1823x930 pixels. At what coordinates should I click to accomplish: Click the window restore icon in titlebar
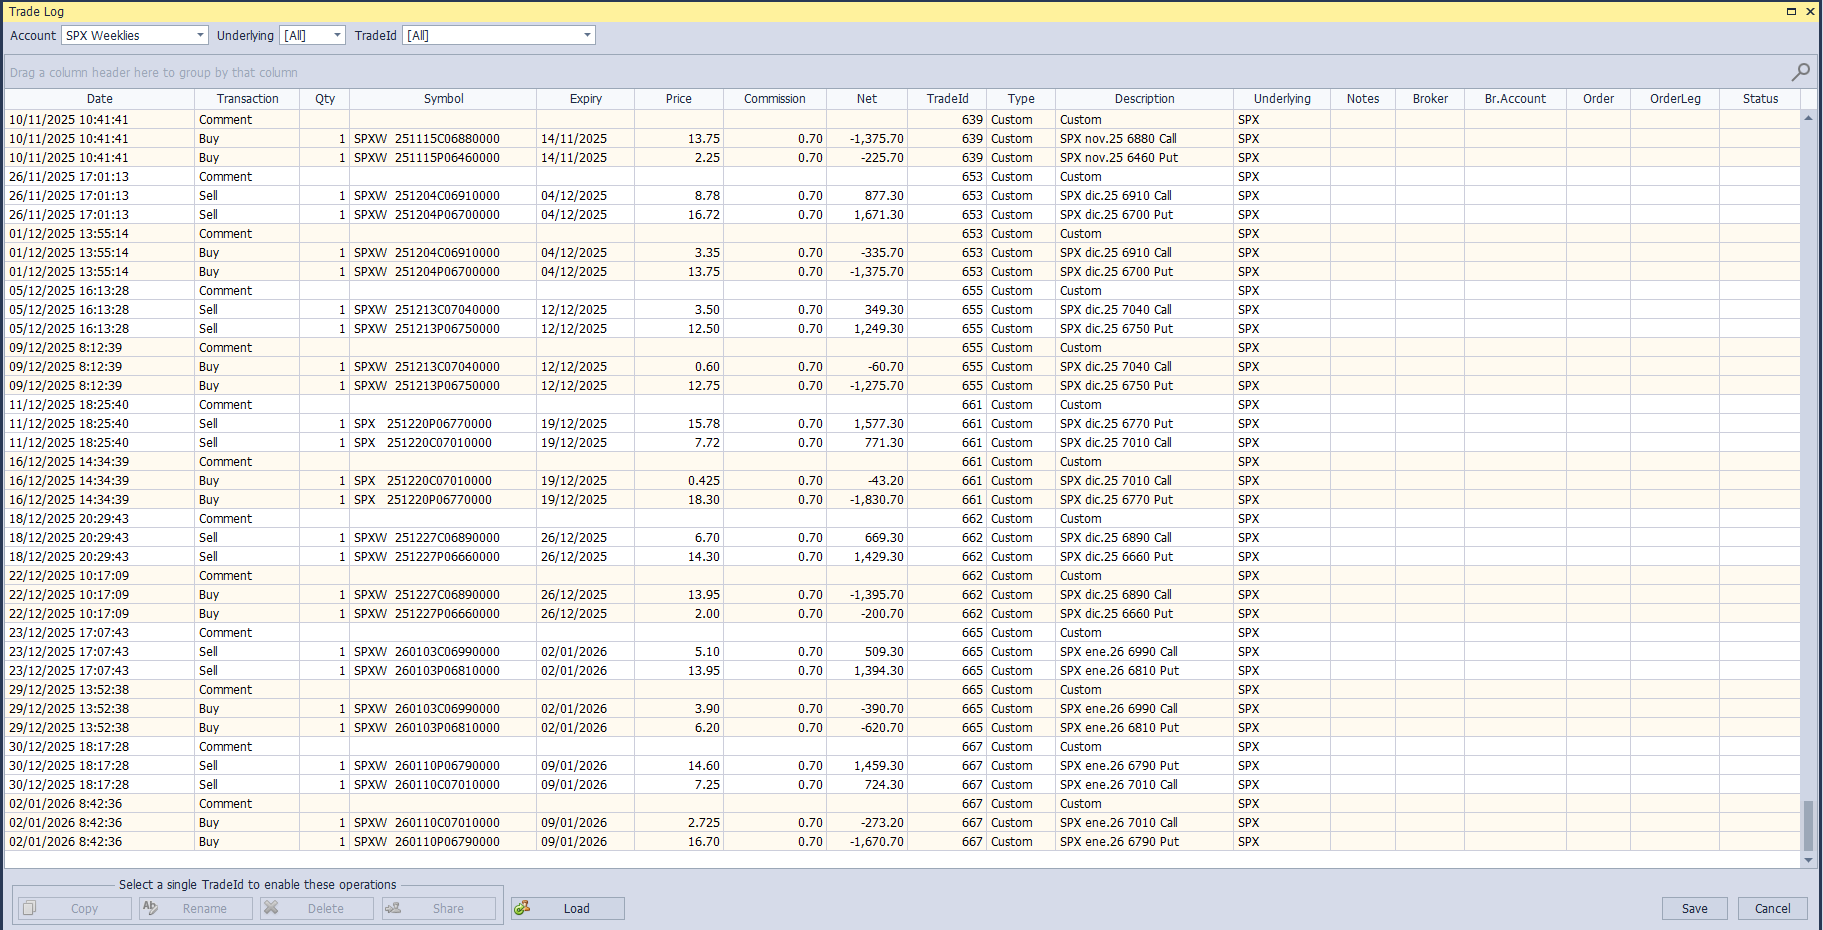pos(1791,11)
